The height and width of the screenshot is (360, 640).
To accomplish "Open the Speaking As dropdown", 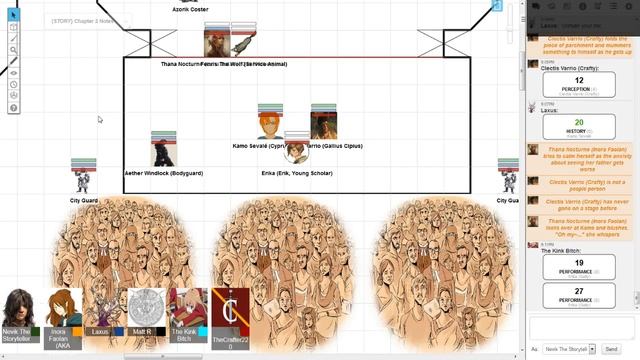I will click(x=569, y=349).
